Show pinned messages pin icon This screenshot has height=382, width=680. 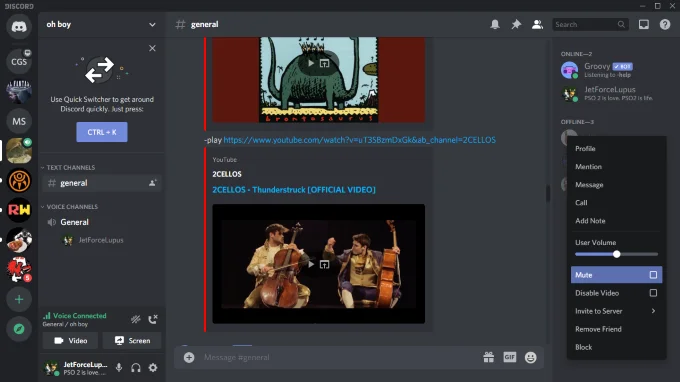[x=516, y=24]
